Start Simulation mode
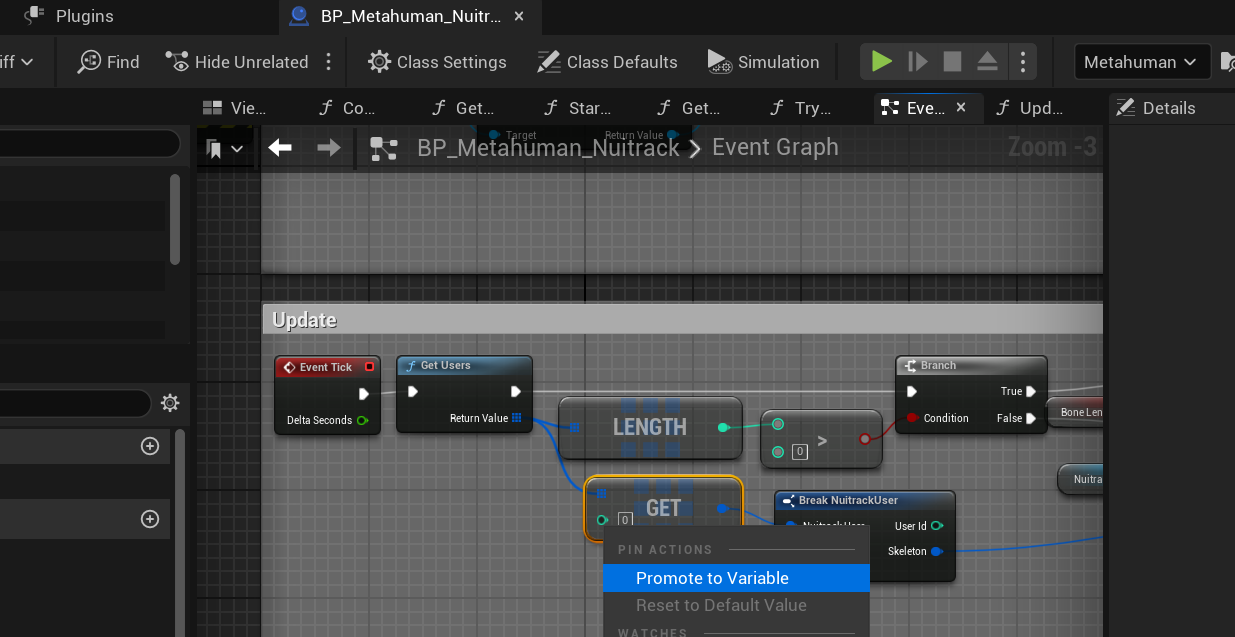 [x=763, y=62]
